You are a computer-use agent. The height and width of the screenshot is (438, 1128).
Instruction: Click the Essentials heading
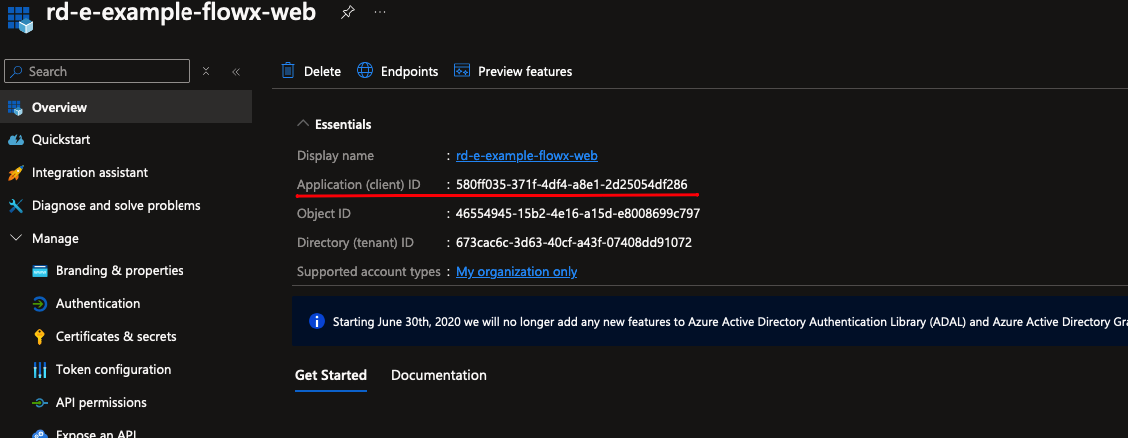(343, 124)
